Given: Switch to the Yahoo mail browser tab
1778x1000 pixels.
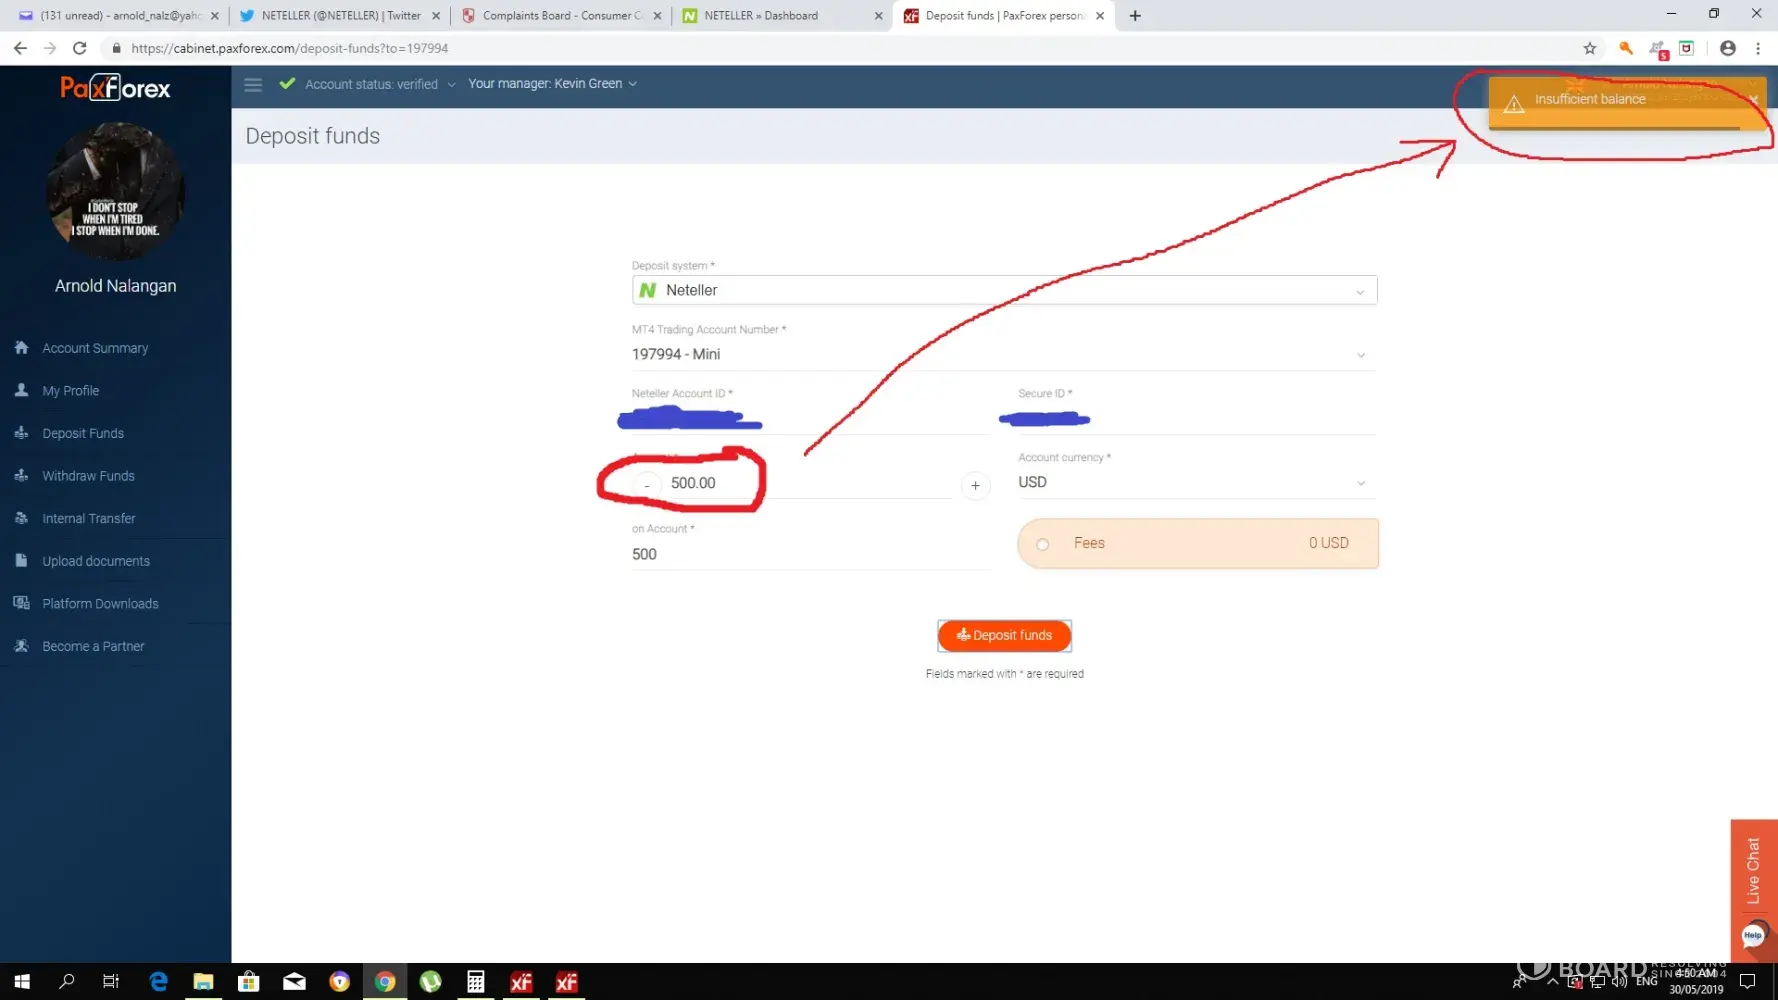Looking at the screenshot, I should tap(118, 16).
